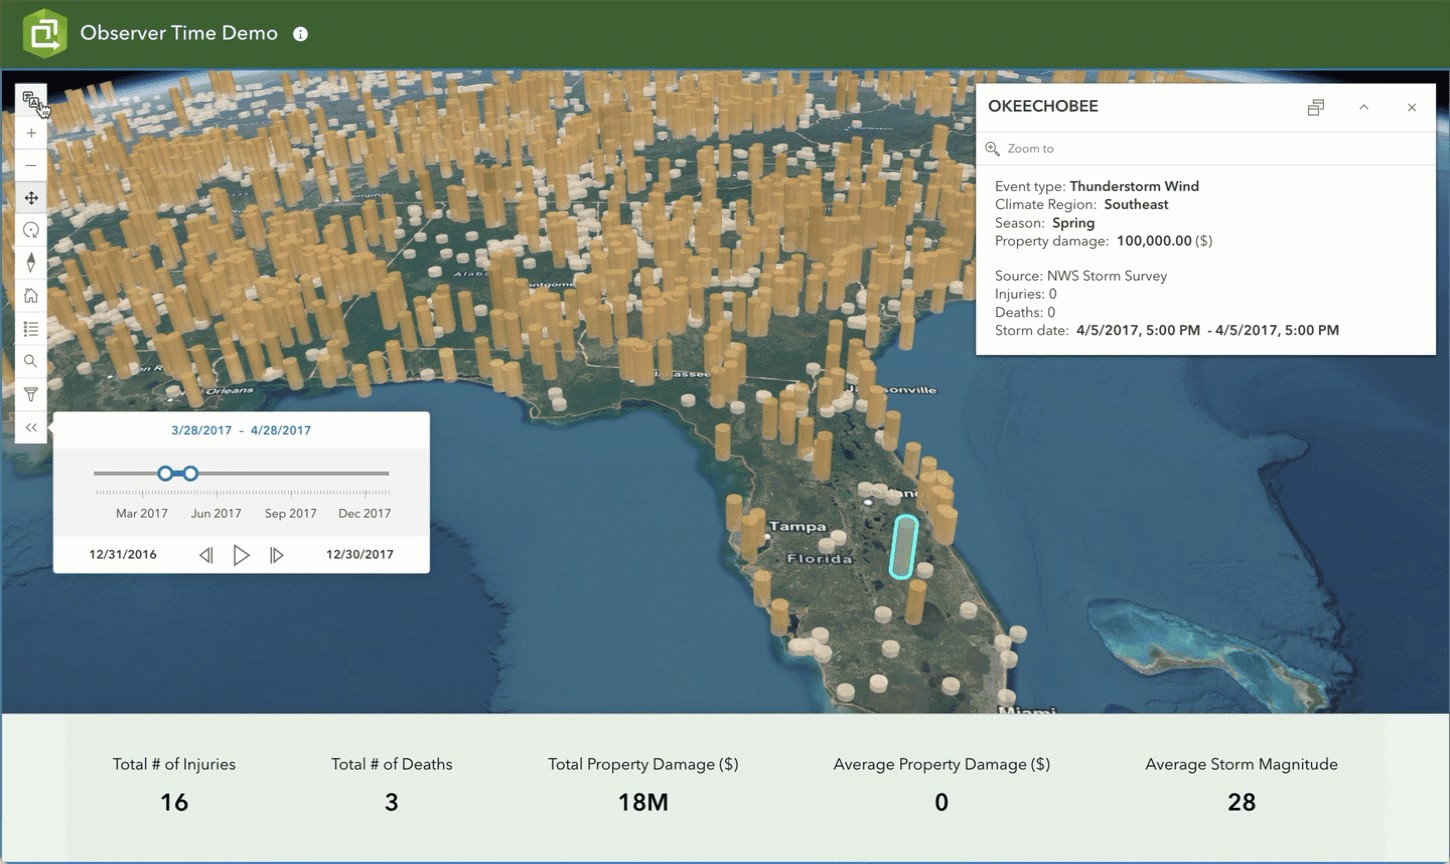Collapse the toolbar with double chevron
Image resolution: width=1450 pixels, height=864 pixels.
(31, 427)
